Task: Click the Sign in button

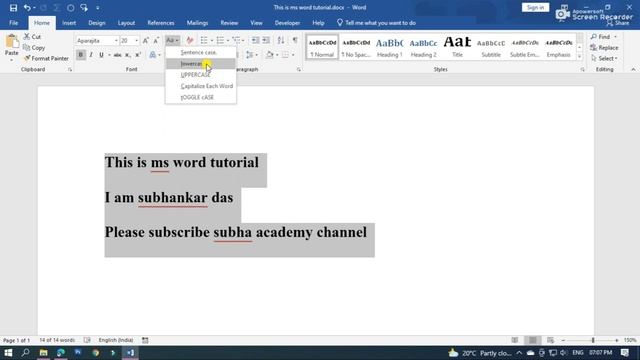Action: click(x=535, y=8)
